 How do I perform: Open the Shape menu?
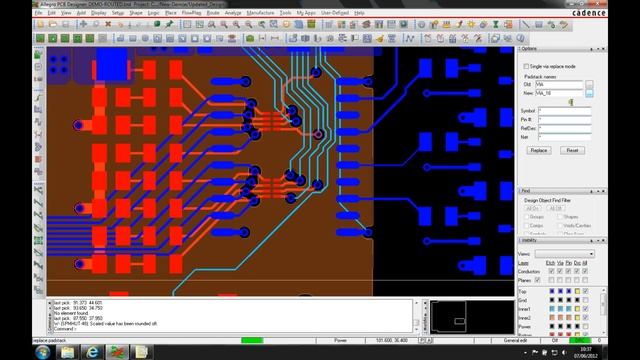(x=136, y=13)
